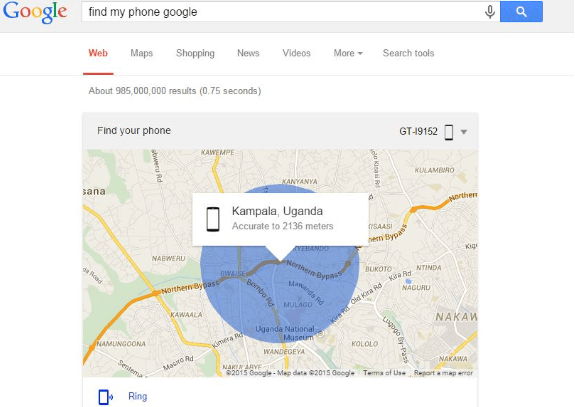Screen dimensions: 575x407
Task: Click the NABWERU label on the map
Action: click(169, 258)
